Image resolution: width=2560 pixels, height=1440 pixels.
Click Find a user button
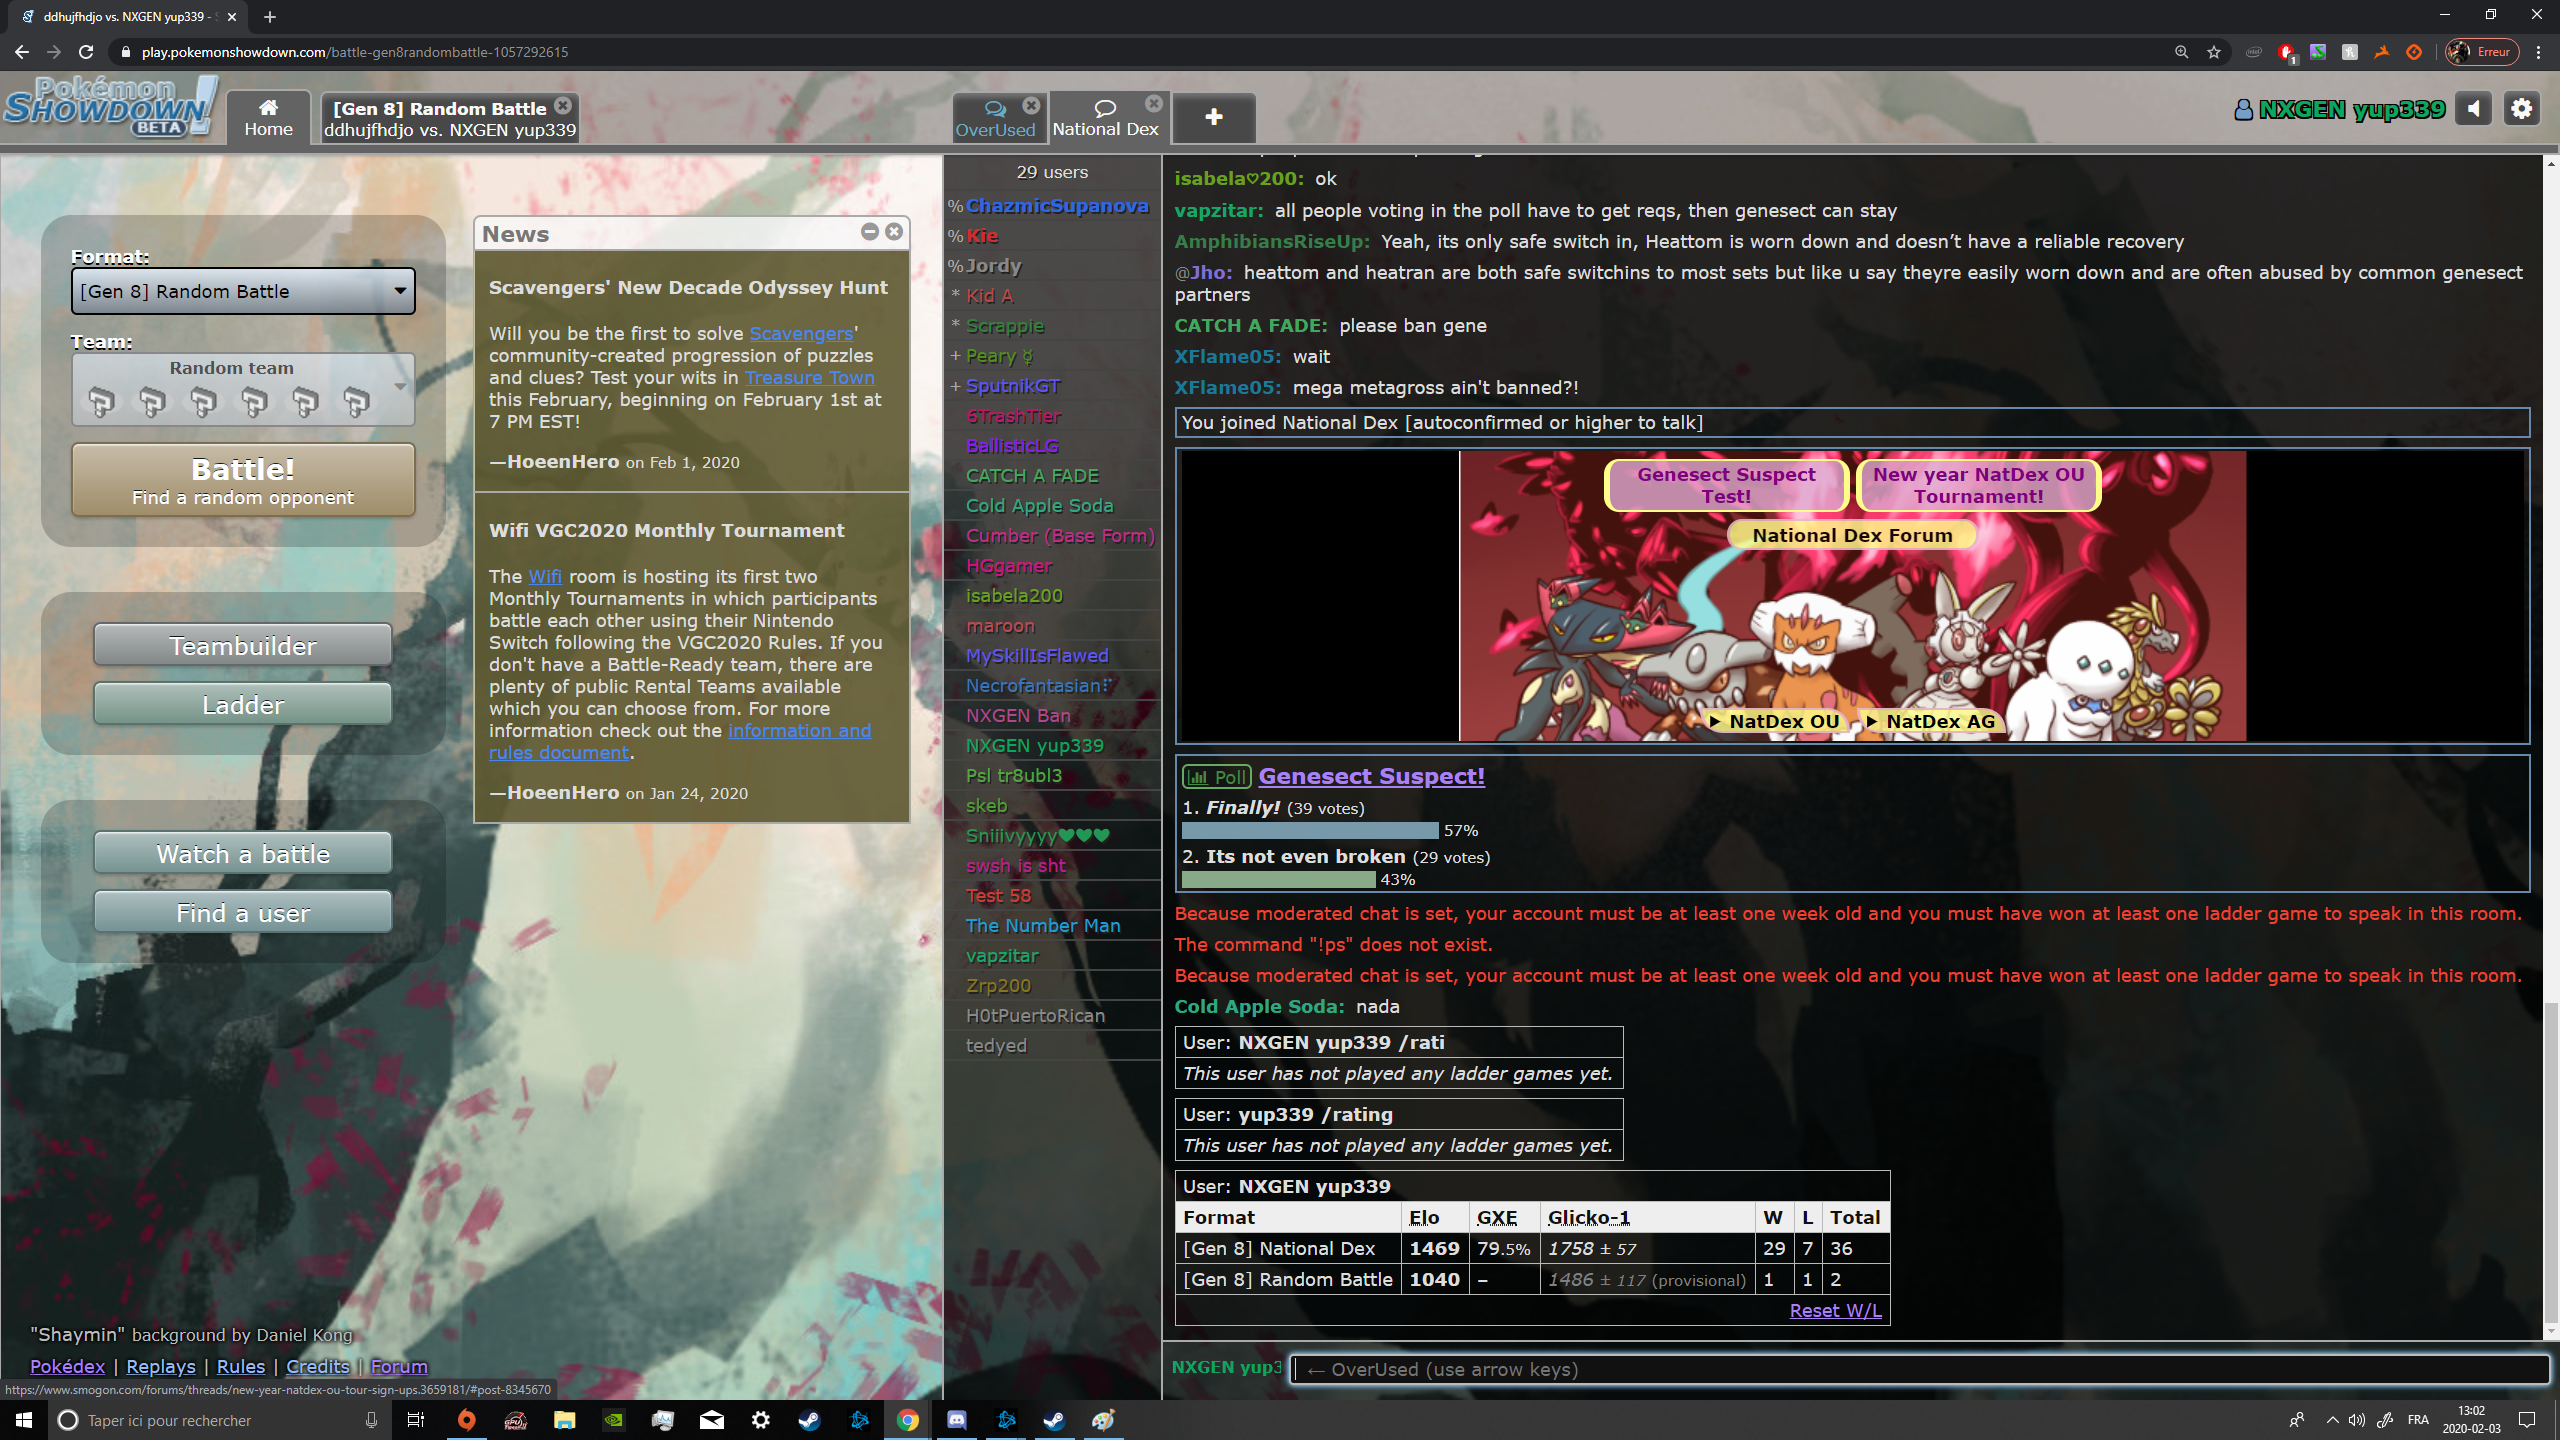point(243,913)
